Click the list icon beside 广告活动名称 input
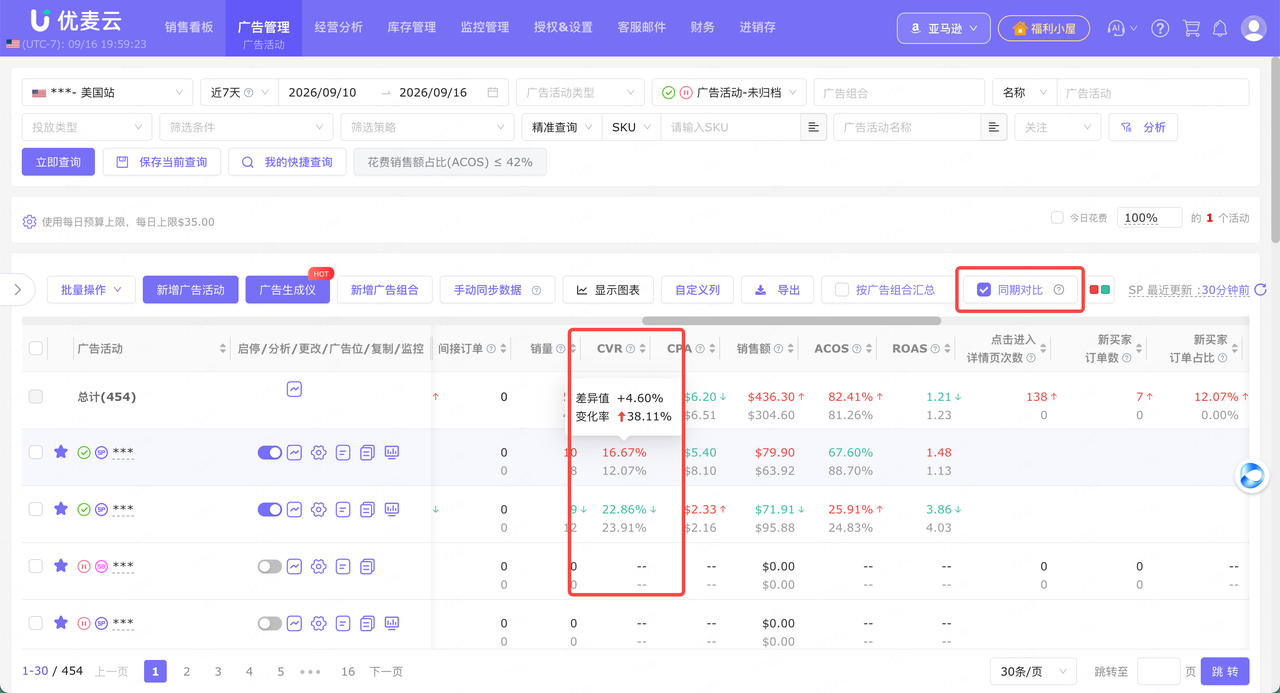 point(994,127)
